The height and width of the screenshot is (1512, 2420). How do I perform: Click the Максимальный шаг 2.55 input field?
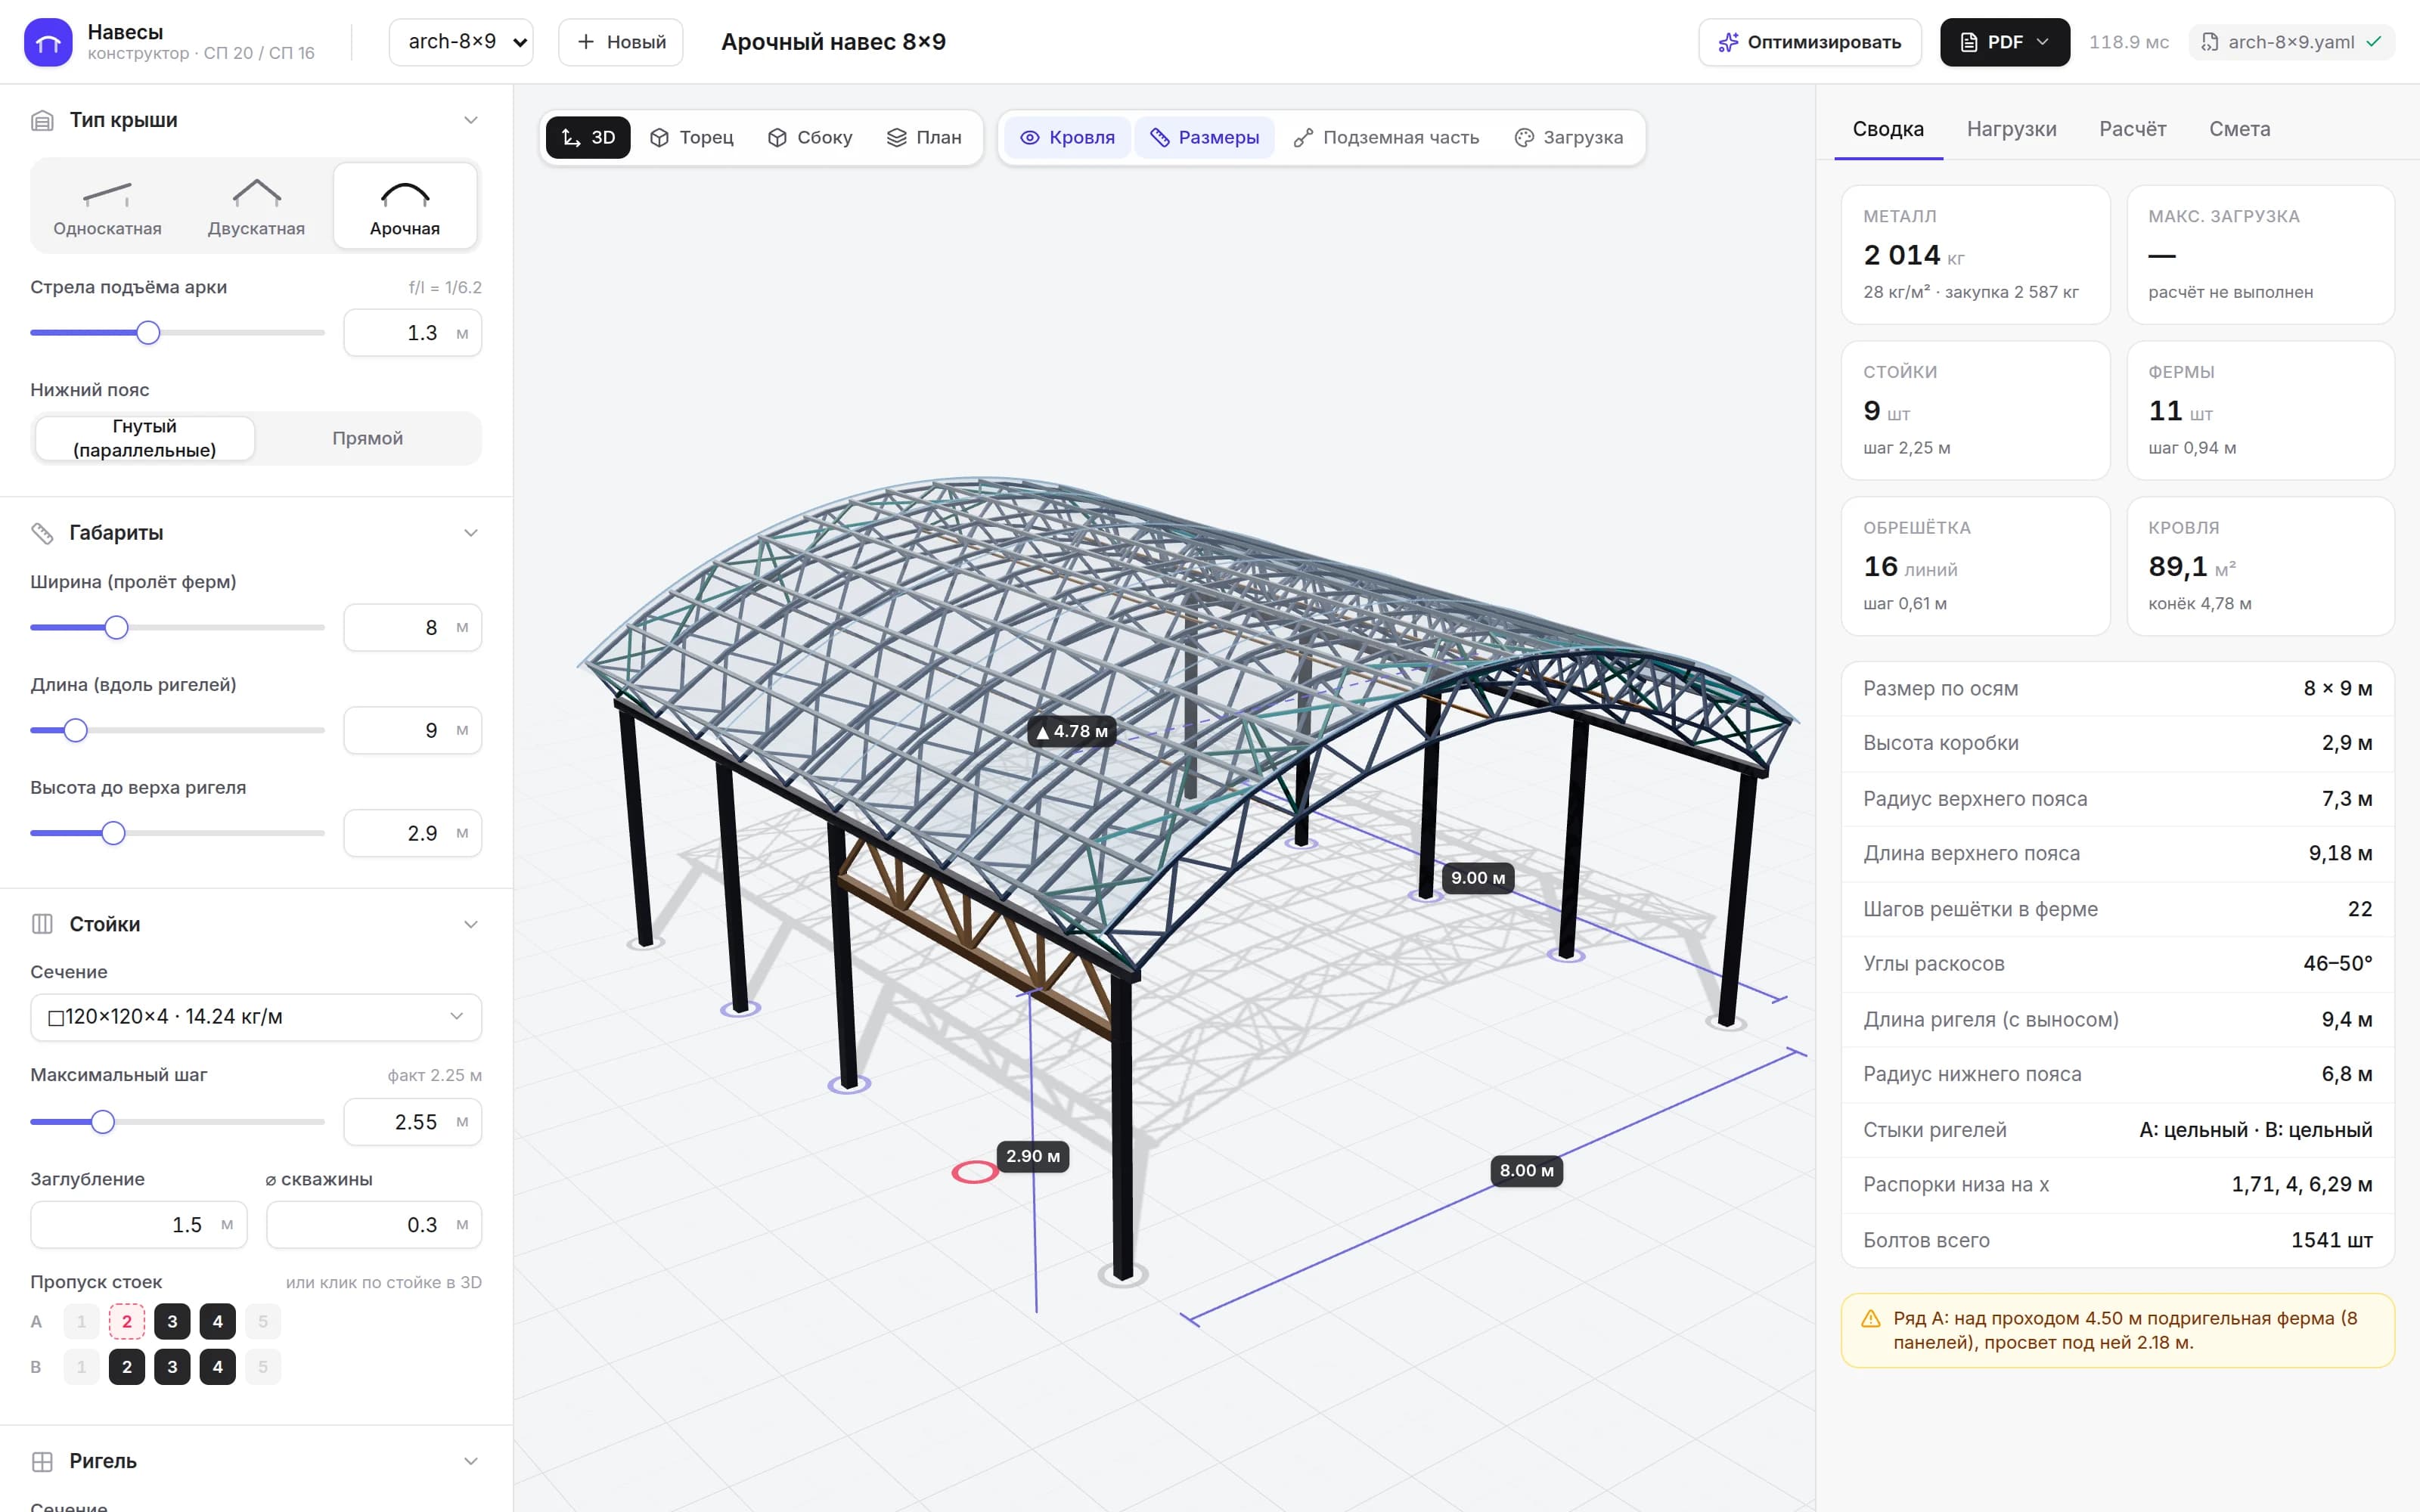coord(413,1122)
